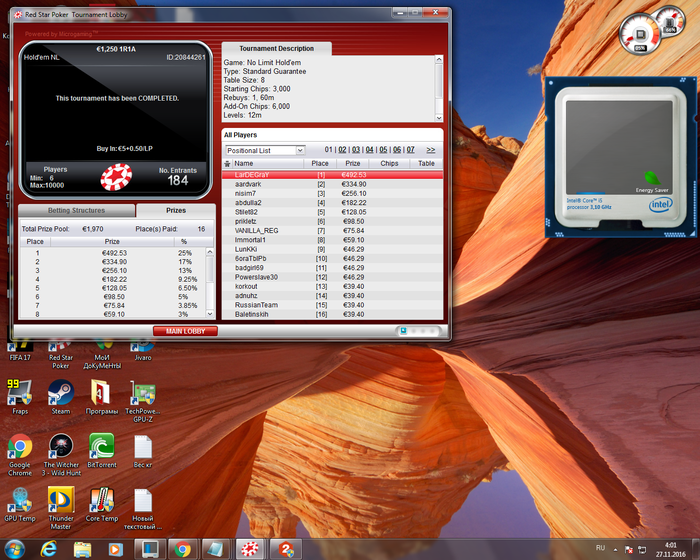This screenshot has width=700, height=560.
Task: Select player row Powerslave30
Action: click(332, 277)
